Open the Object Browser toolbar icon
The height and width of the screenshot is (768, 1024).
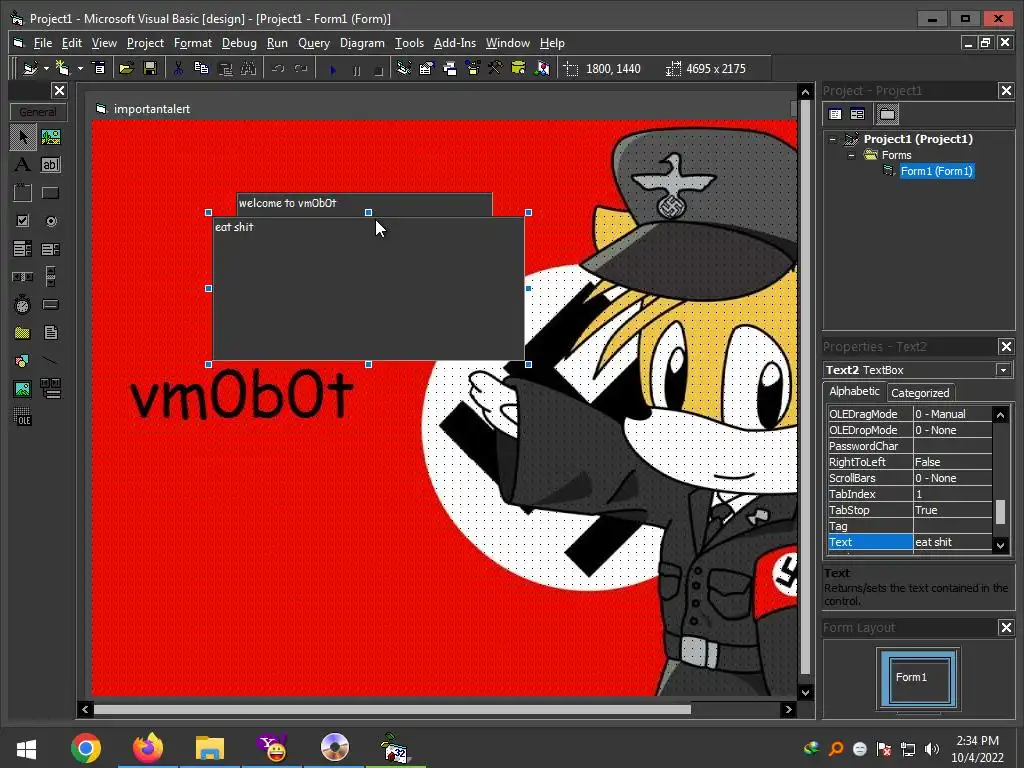click(473, 69)
